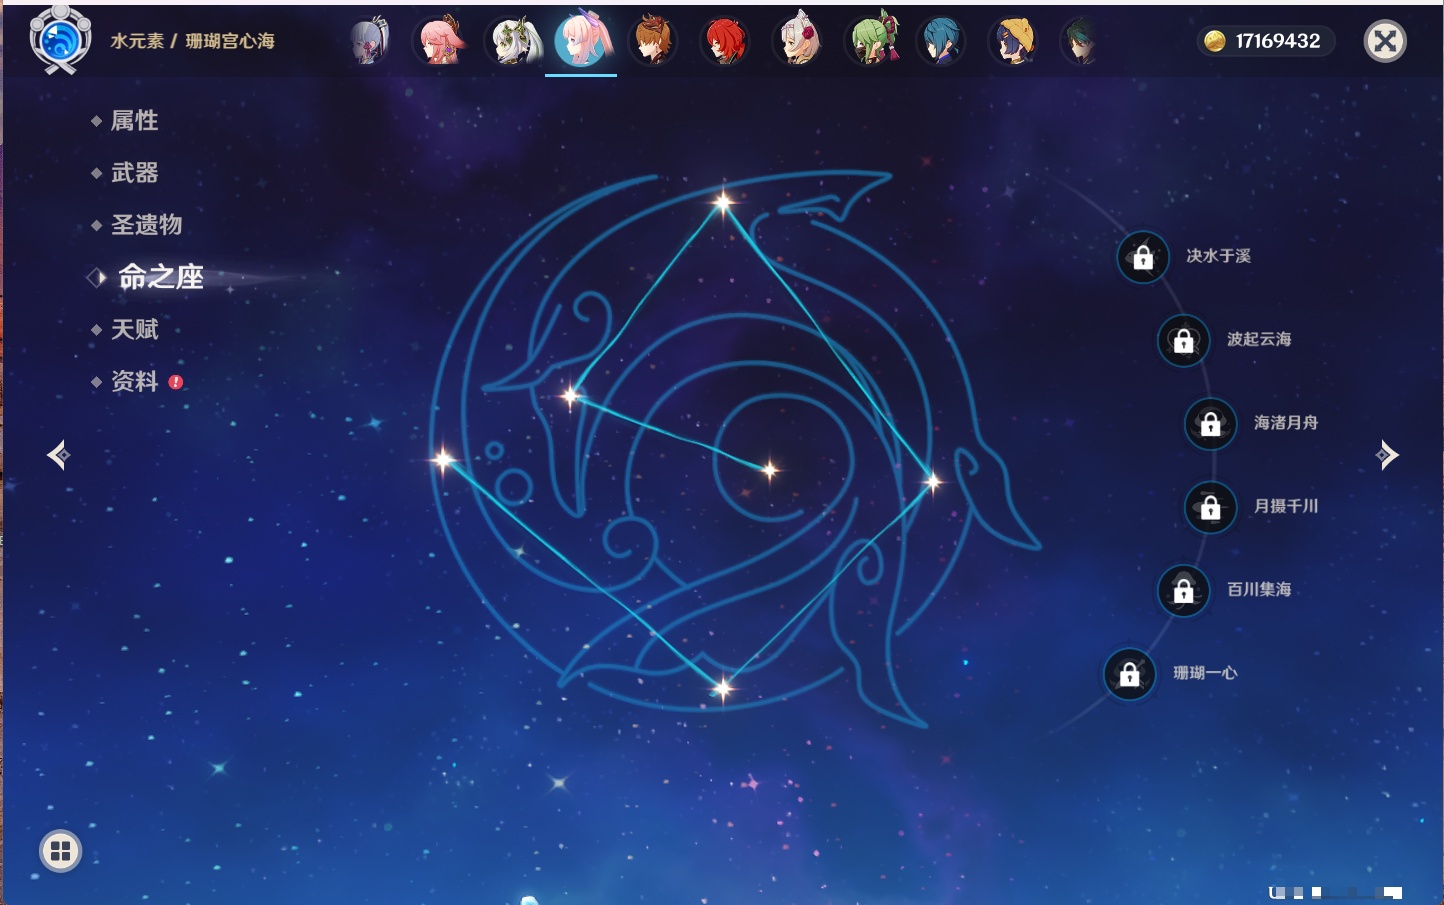Select the 珊瑚一心 constellation label
The image size is (1444, 905).
click(1205, 673)
